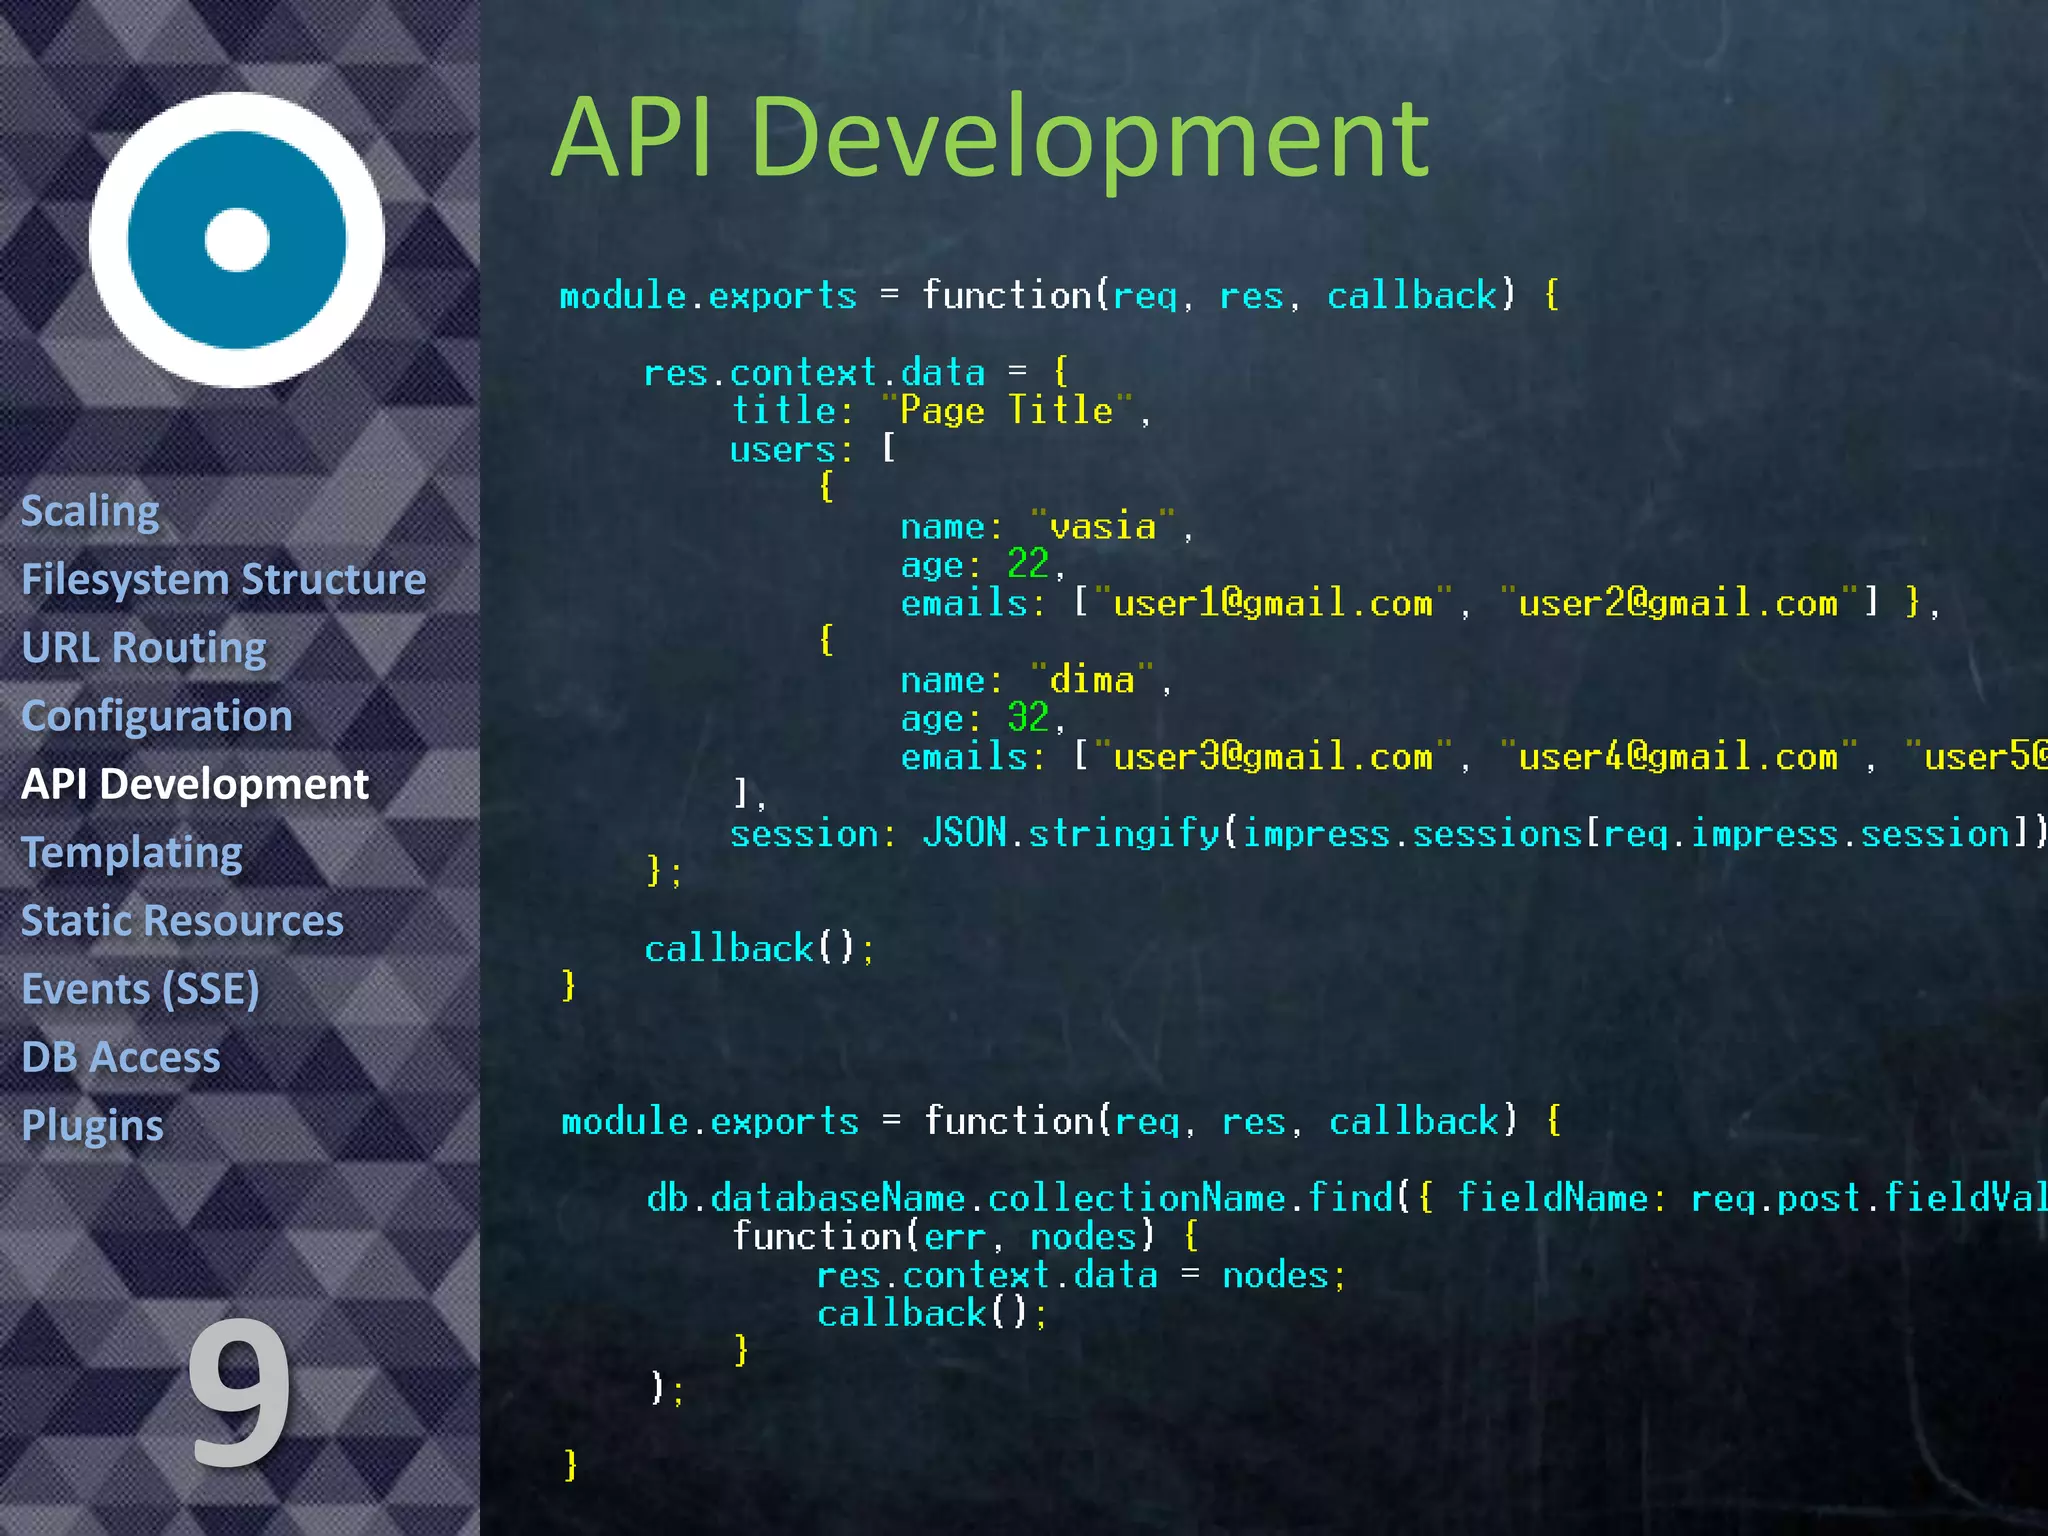Image resolution: width=2048 pixels, height=1536 pixels.
Task: Click the res.context.data = { line
Action: coord(856,372)
